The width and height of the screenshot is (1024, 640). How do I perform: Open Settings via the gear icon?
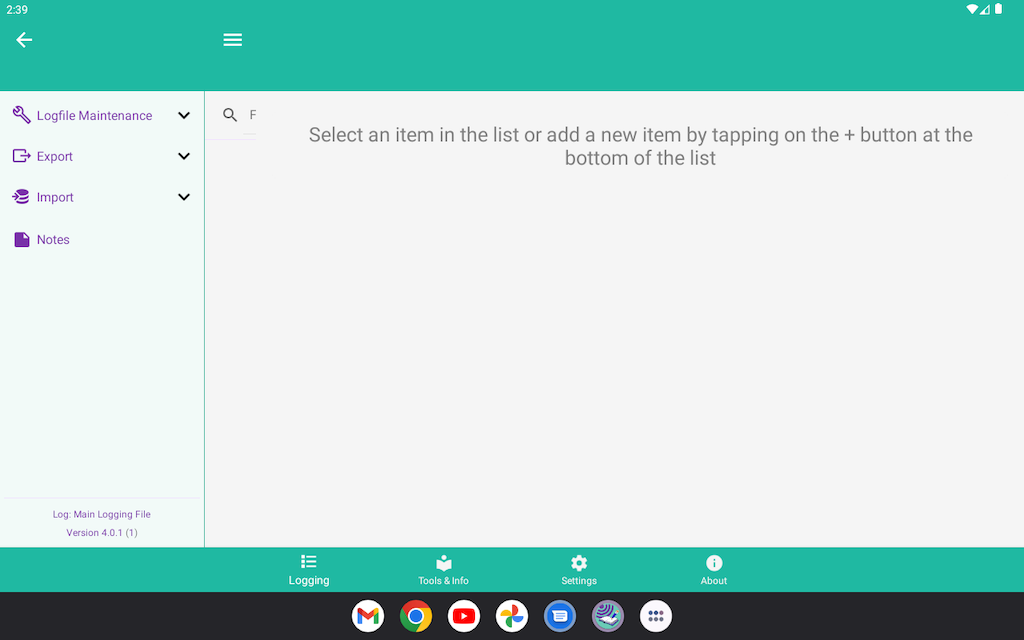[579, 564]
